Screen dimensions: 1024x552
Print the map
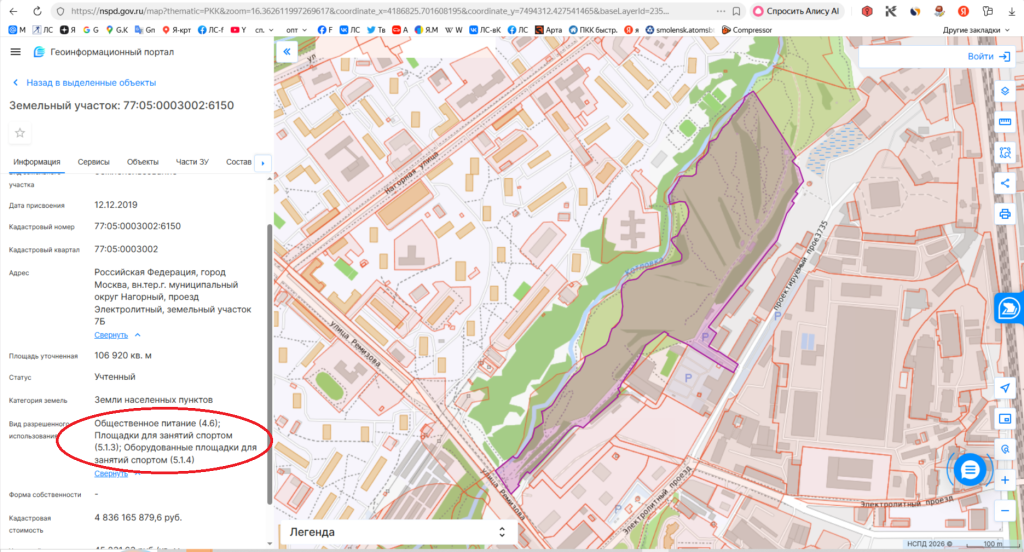[x=1004, y=214]
